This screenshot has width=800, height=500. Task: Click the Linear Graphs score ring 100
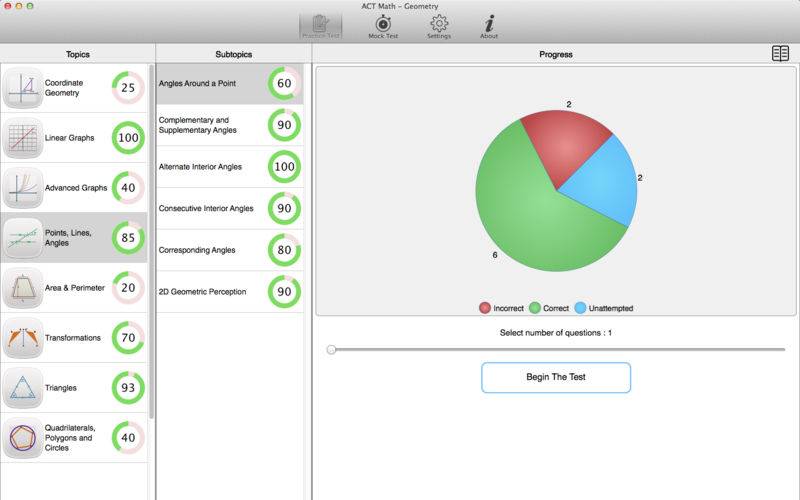coord(128,138)
